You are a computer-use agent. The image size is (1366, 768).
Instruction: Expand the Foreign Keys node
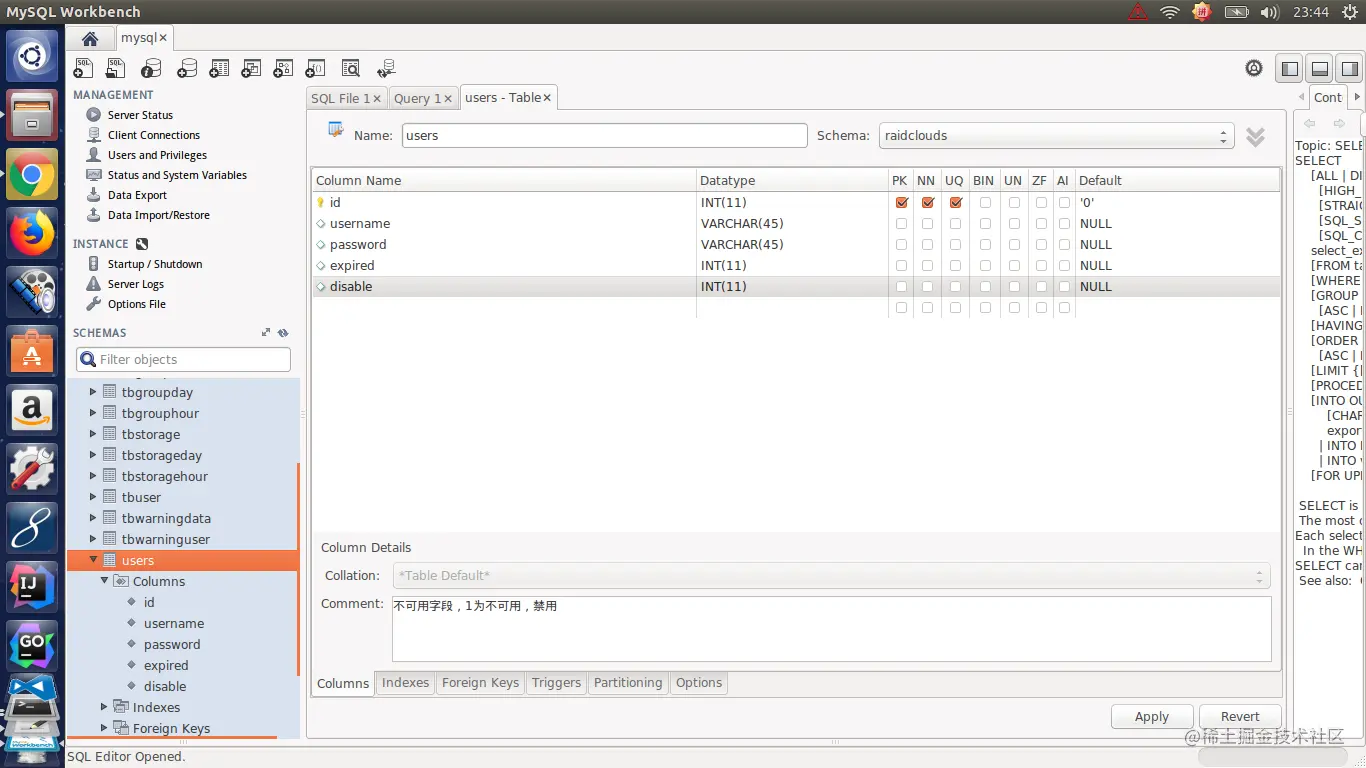pyautogui.click(x=104, y=728)
